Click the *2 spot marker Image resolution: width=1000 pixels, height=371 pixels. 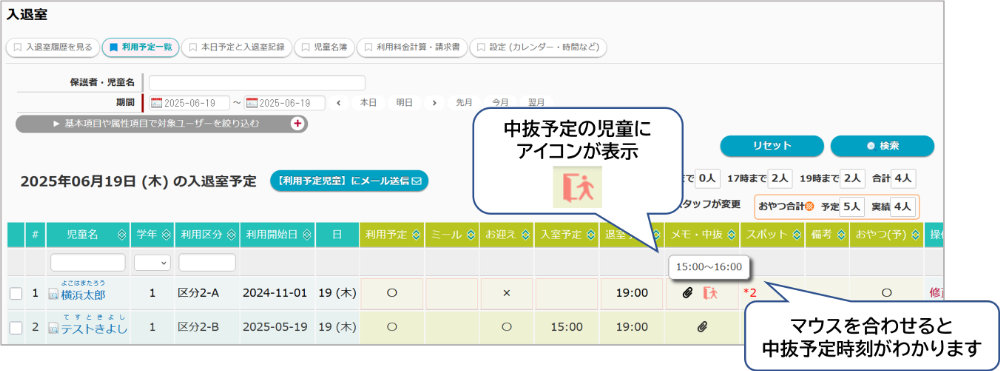(x=749, y=293)
